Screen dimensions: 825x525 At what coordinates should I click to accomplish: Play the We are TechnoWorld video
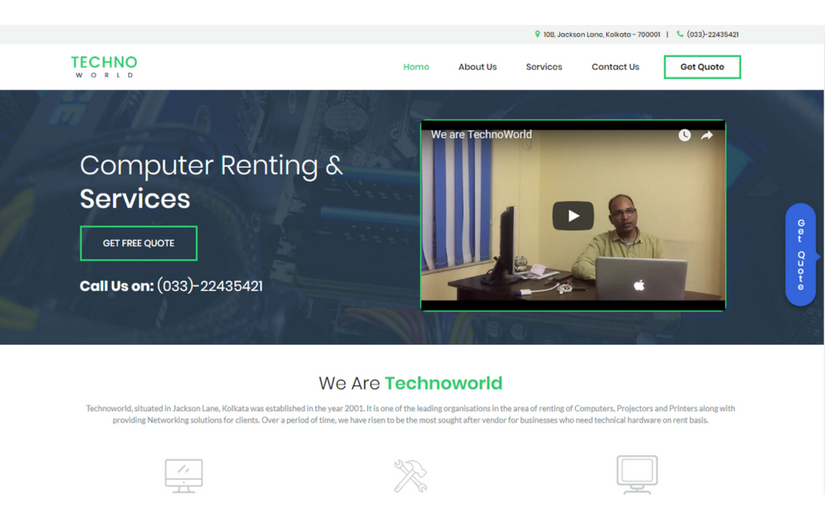(x=573, y=216)
